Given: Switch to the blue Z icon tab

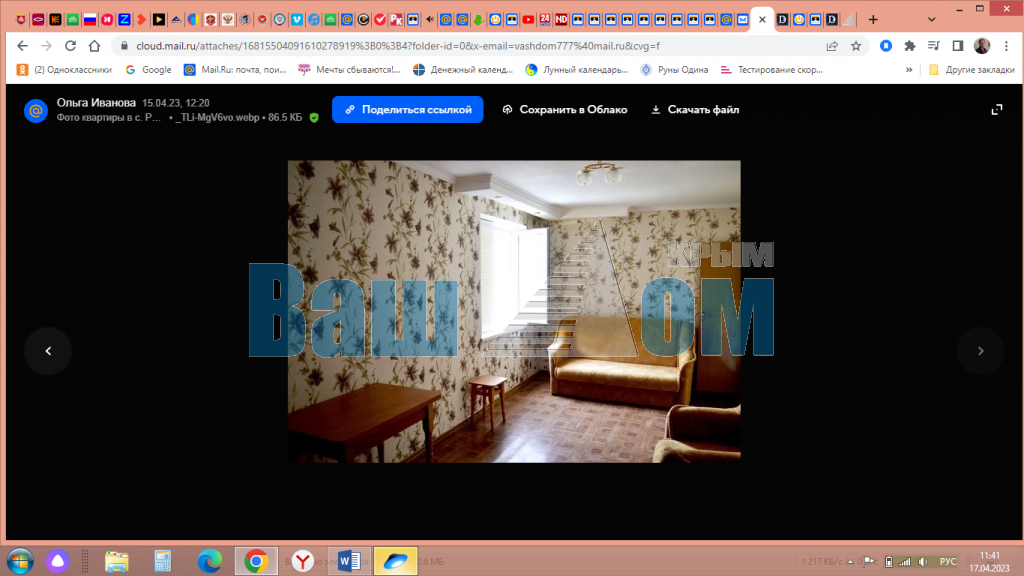Looking at the screenshot, I should tap(124, 20).
